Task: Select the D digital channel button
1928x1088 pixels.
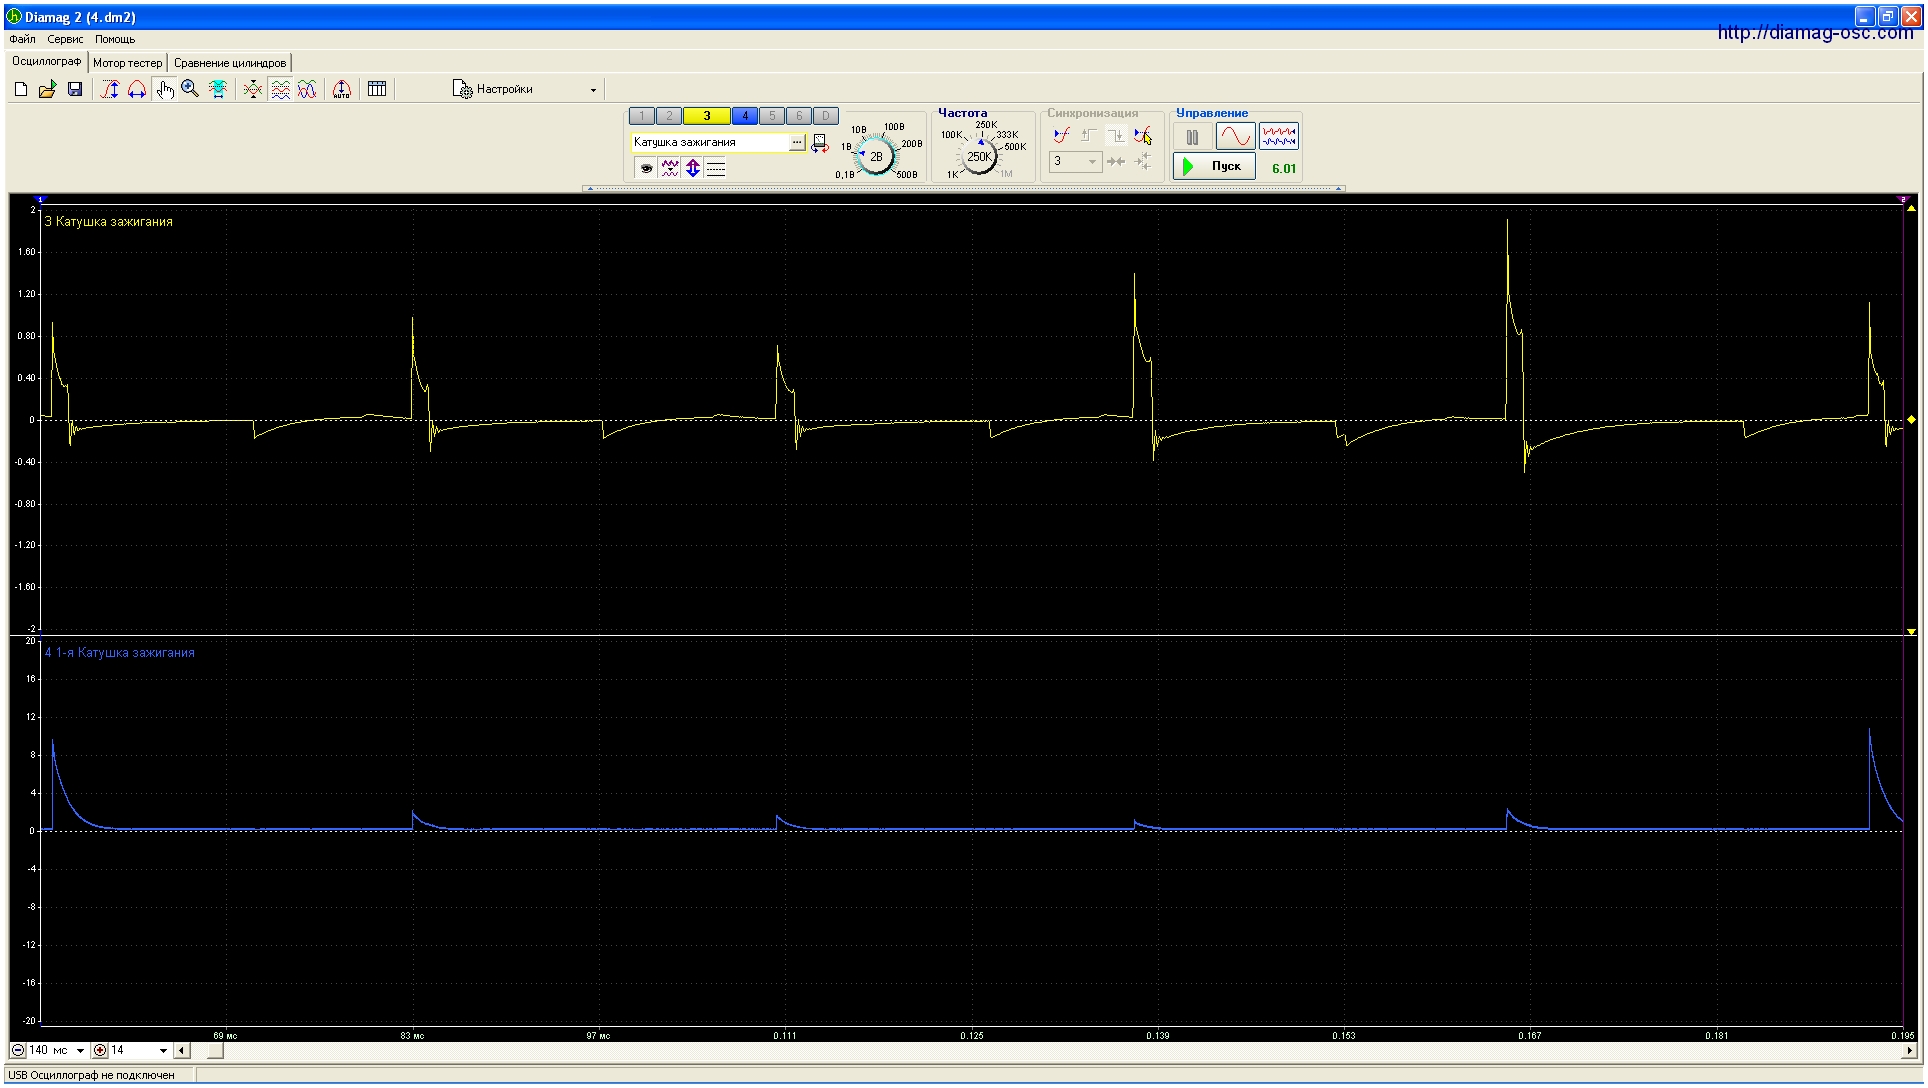Action: [826, 116]
